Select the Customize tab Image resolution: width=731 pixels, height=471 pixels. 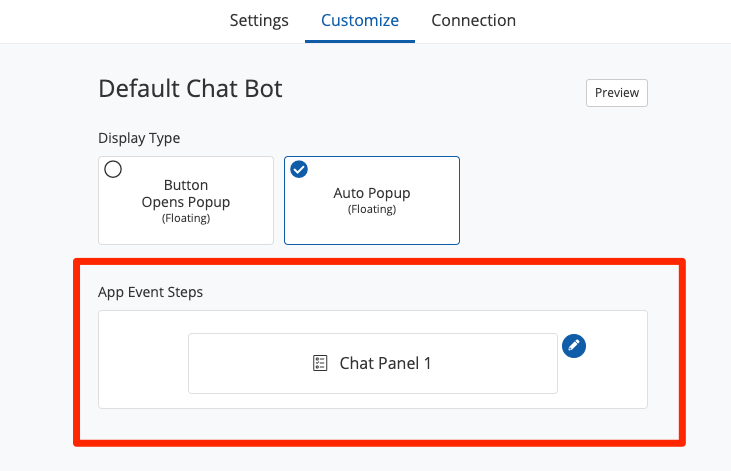tap(360, 20)
